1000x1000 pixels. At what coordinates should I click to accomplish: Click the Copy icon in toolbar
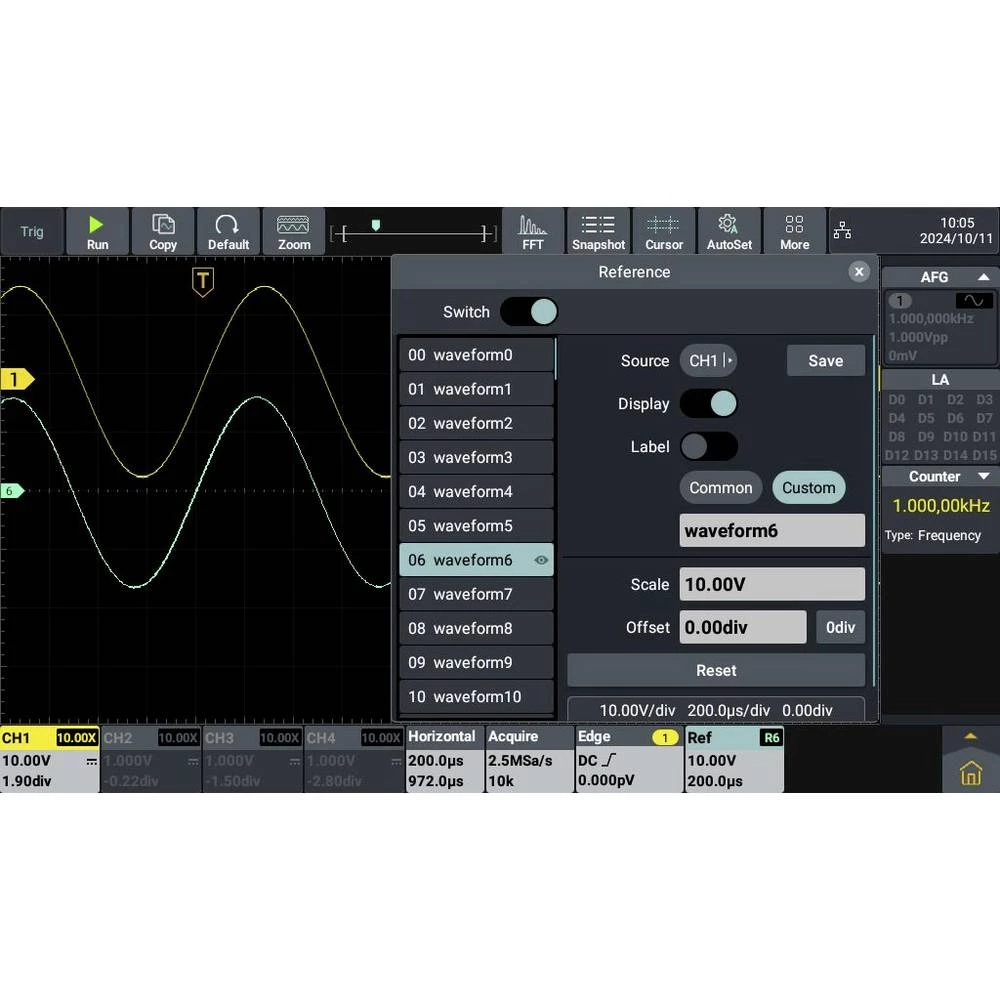click(163, 232)
